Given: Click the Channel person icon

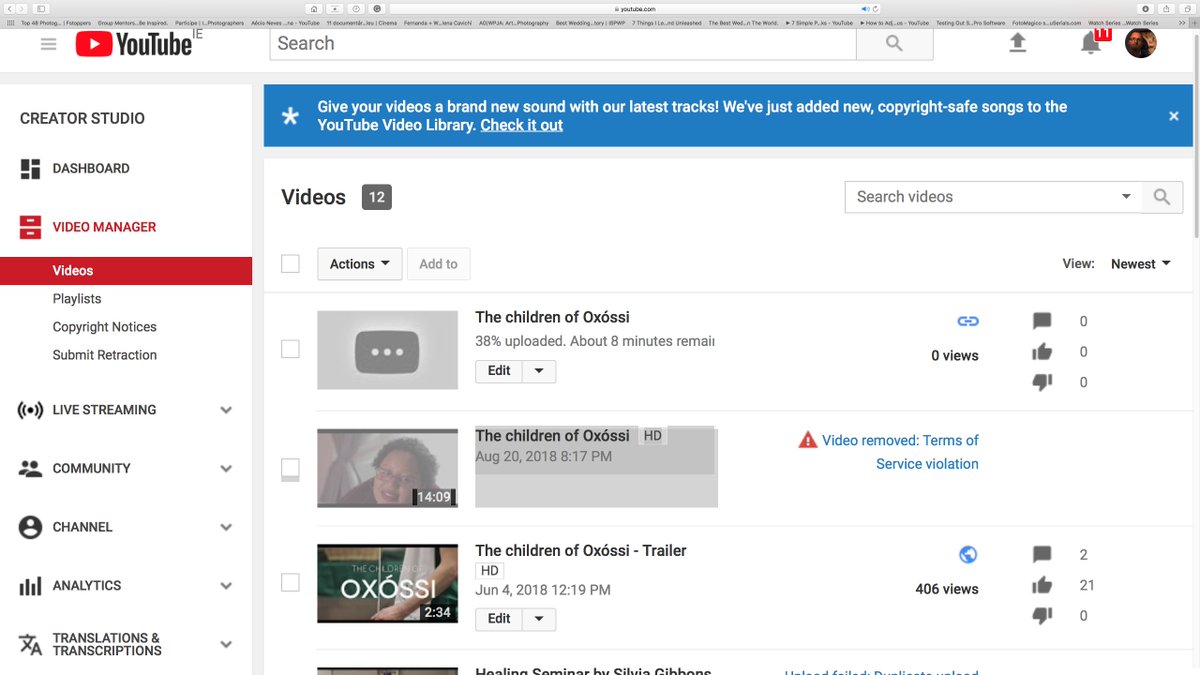Looking at the screenshot, I should click(30, 527).
